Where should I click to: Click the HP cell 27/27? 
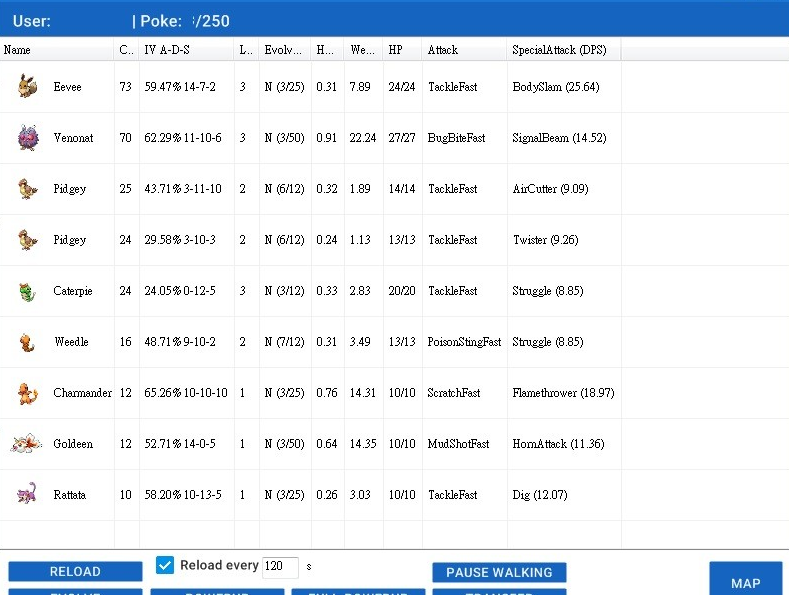click(402, 137)
